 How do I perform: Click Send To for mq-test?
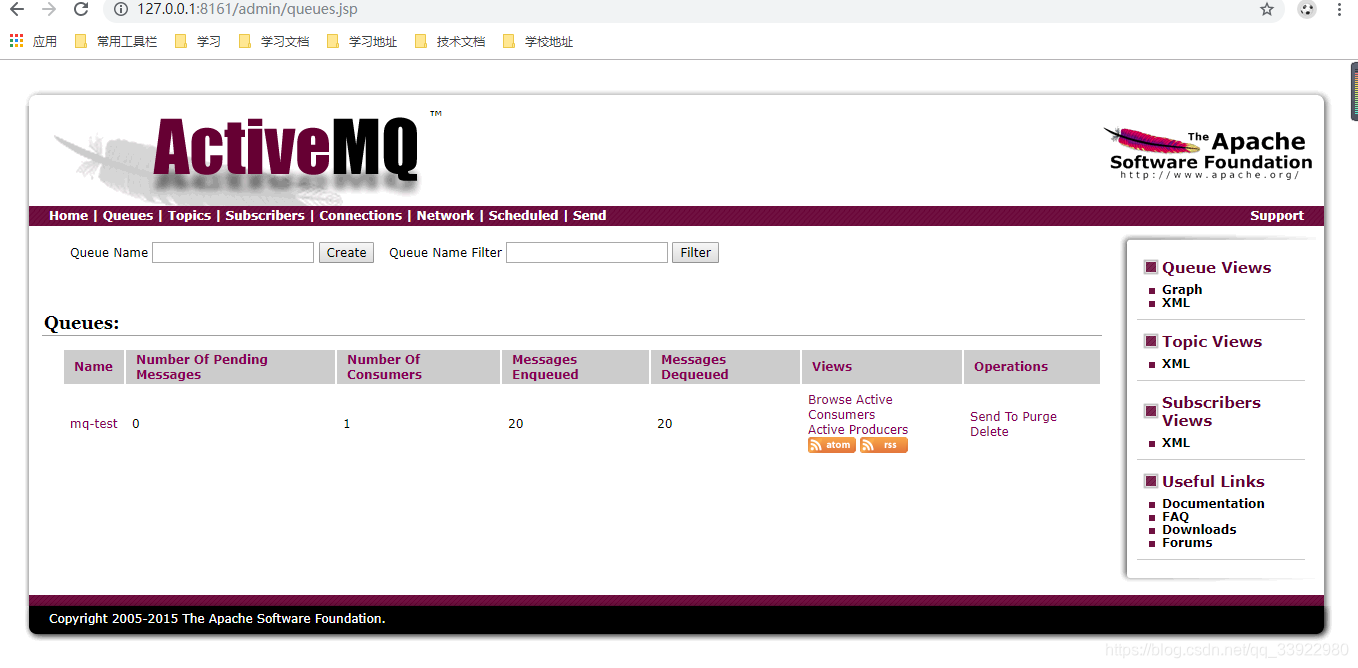994,417
